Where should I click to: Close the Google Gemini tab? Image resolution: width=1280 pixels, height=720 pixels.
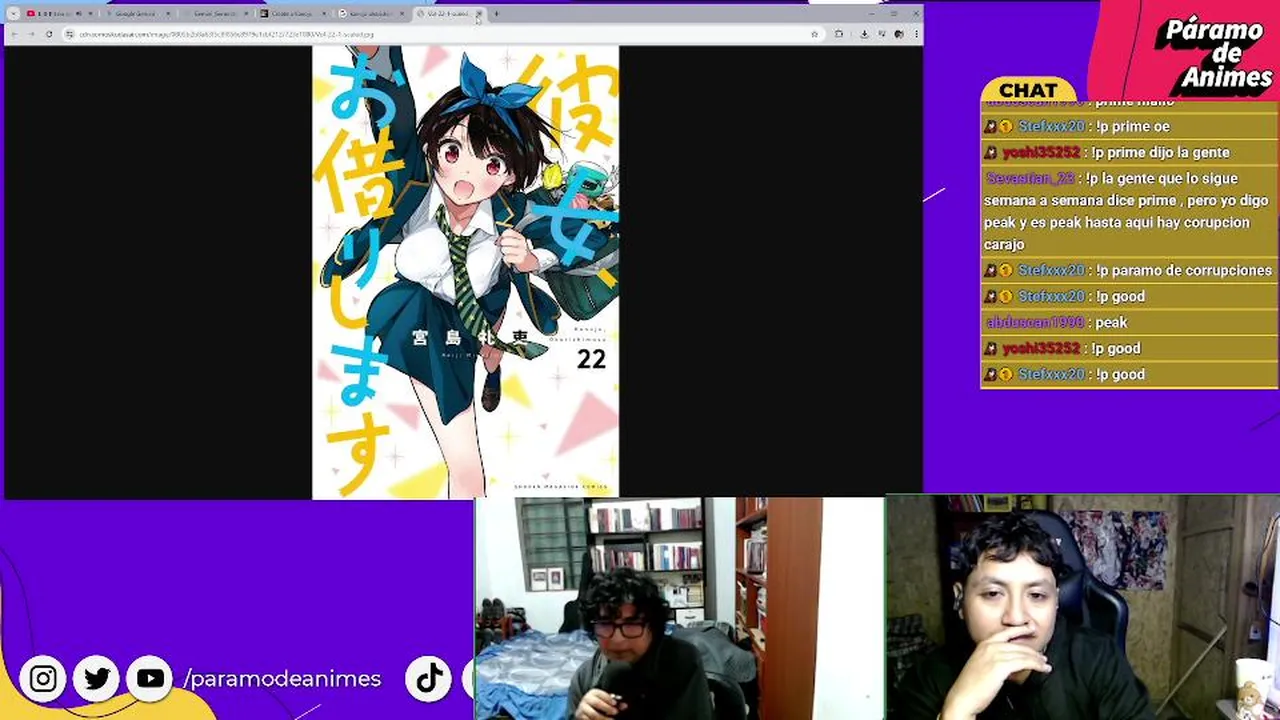(x=168, y=14)
